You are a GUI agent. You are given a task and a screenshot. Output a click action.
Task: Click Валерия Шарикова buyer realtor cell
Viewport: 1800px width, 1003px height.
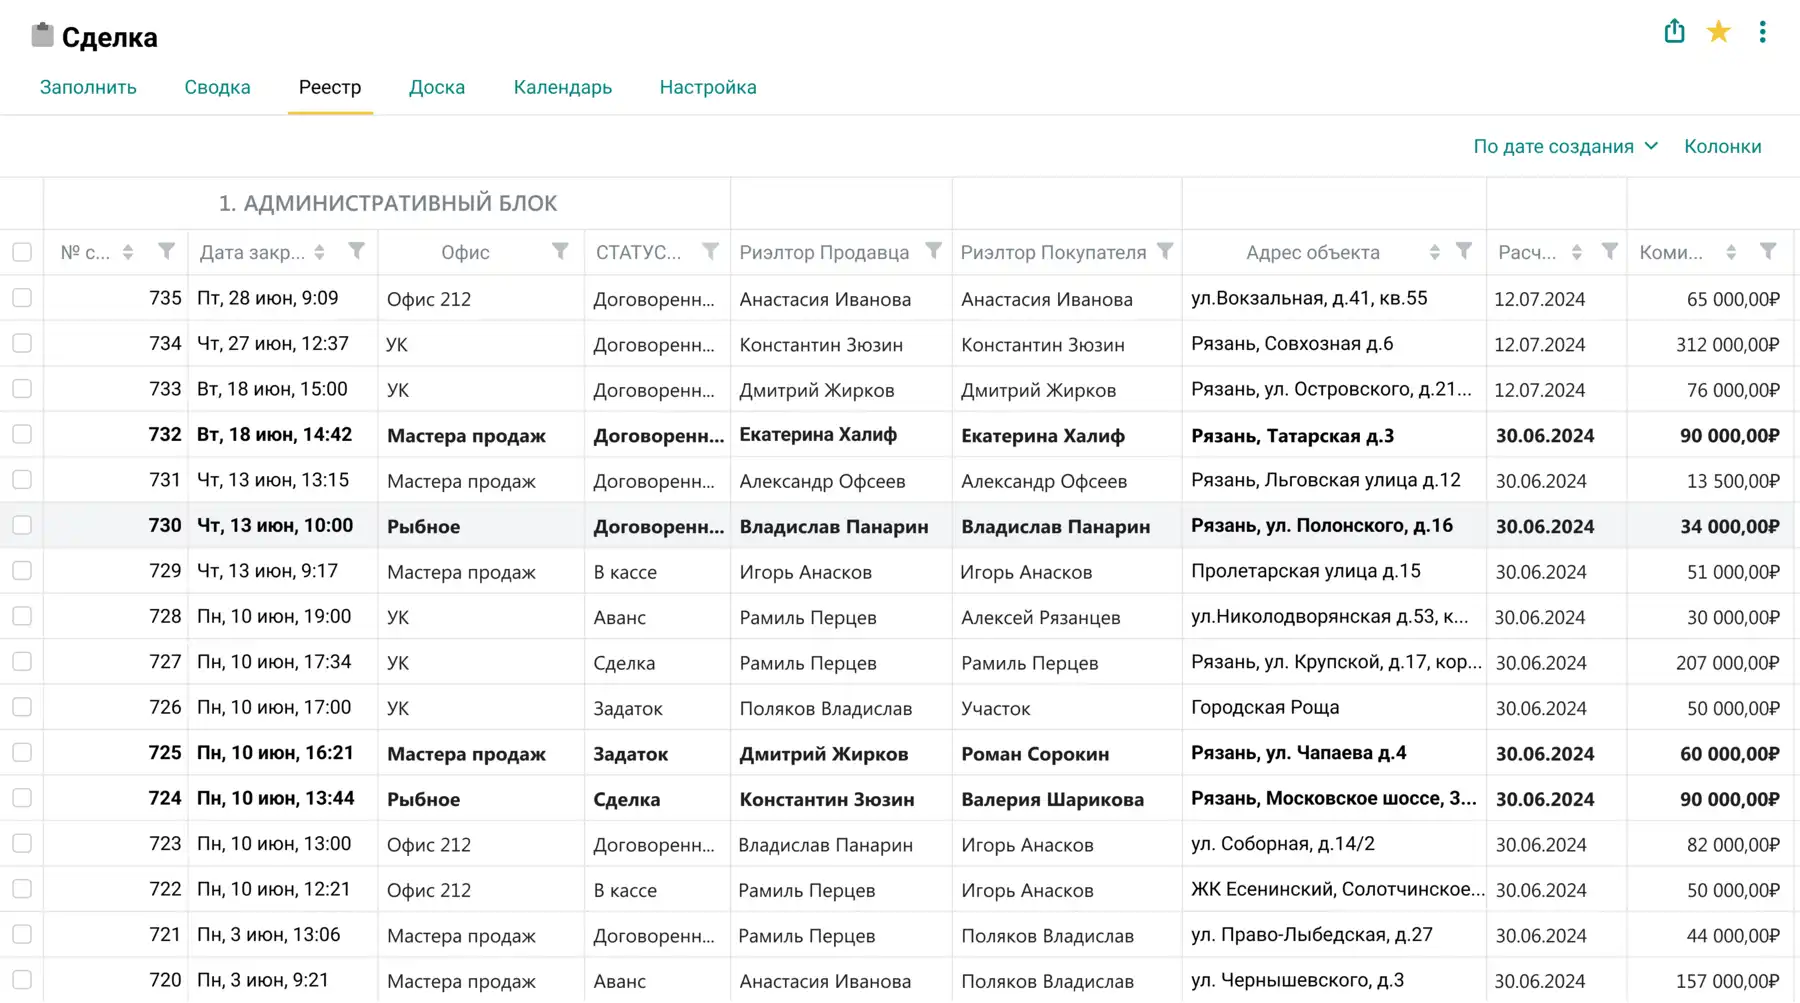point(1052,799)
